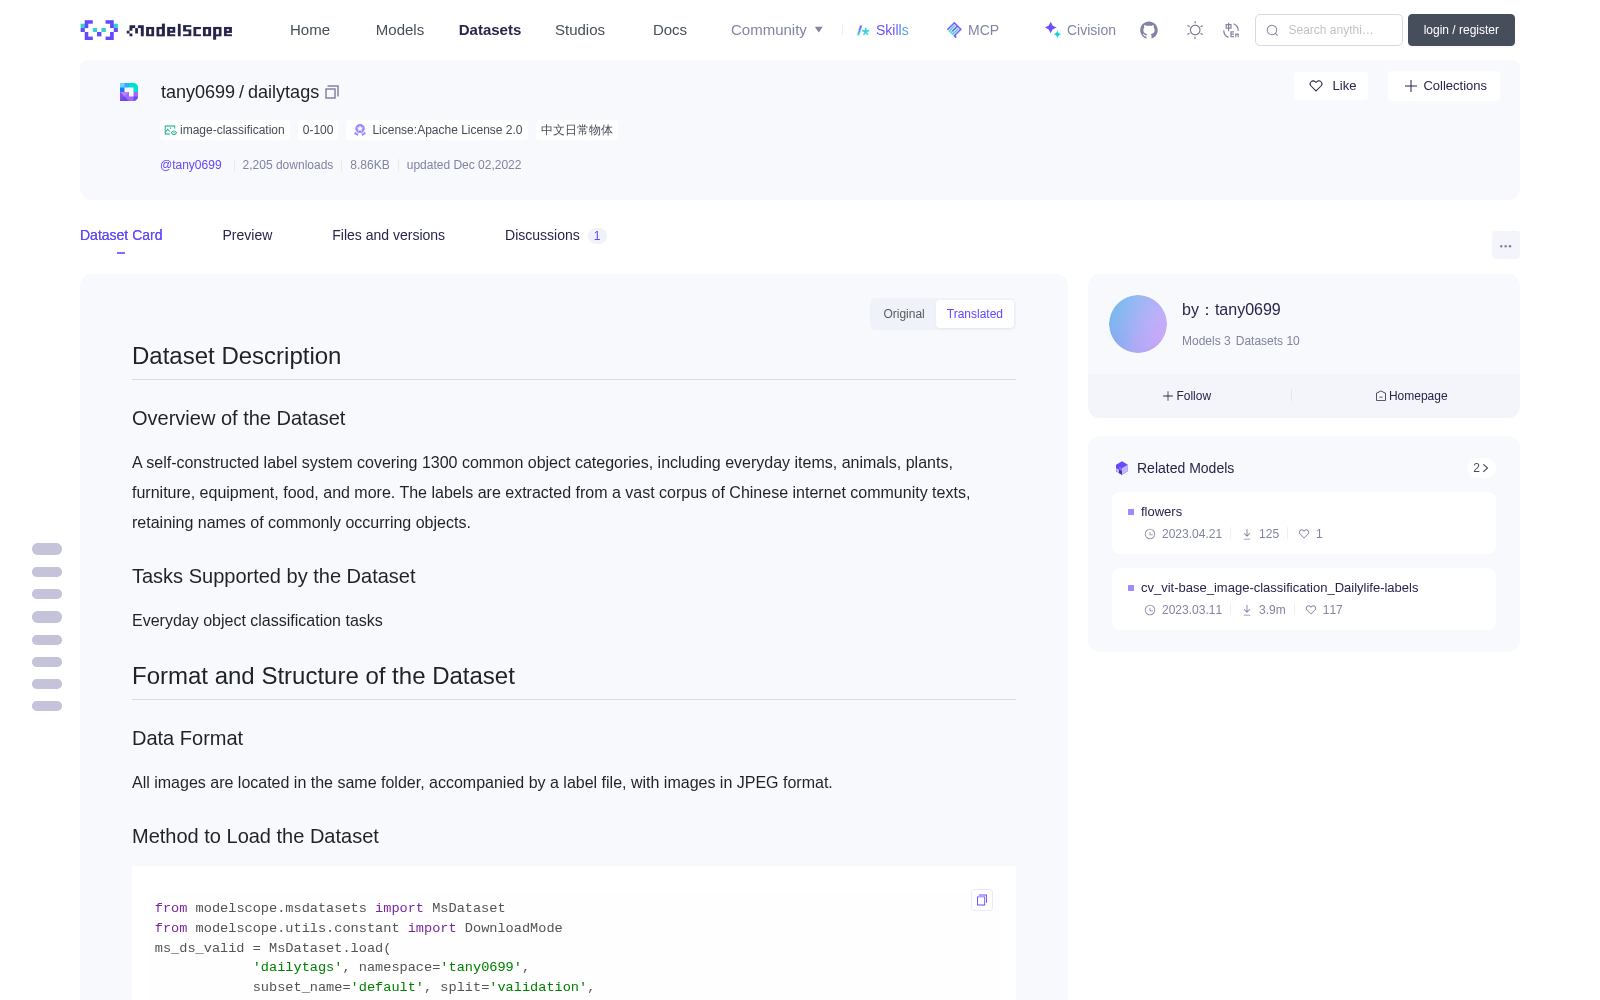Switch to Preview tab
Viewport: 1600px width, 1000px height.
[247, 235]
